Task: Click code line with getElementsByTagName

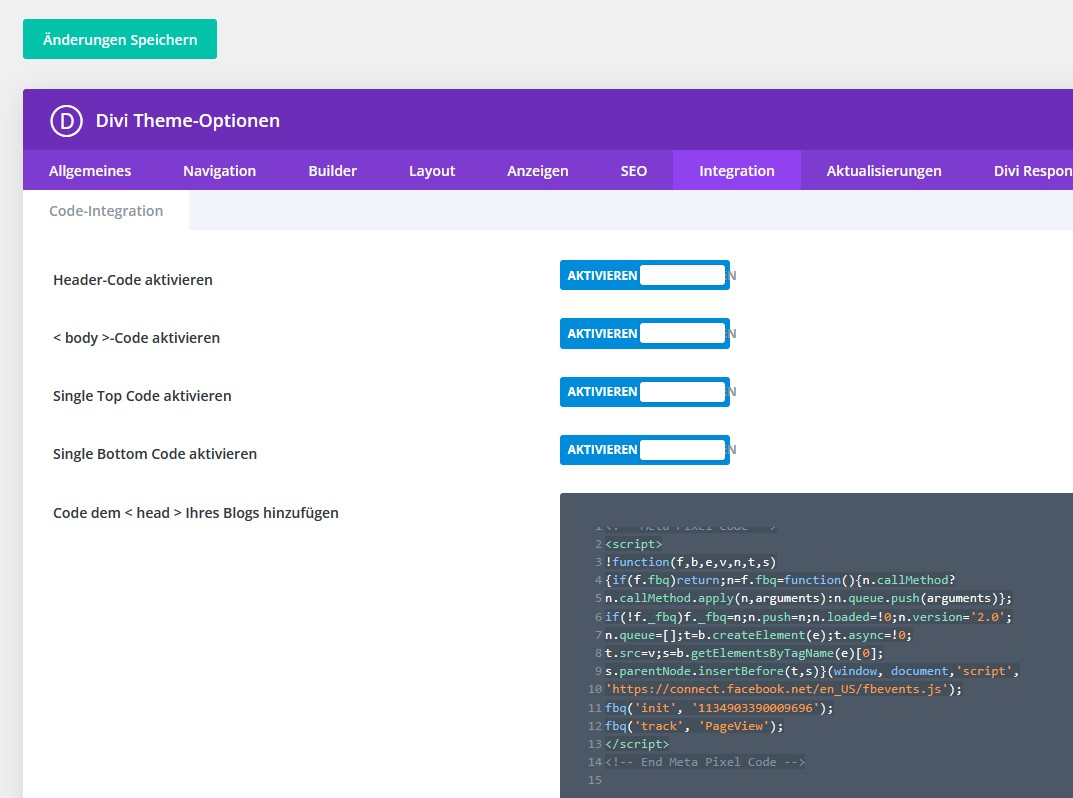Action: tap(745, 653)
